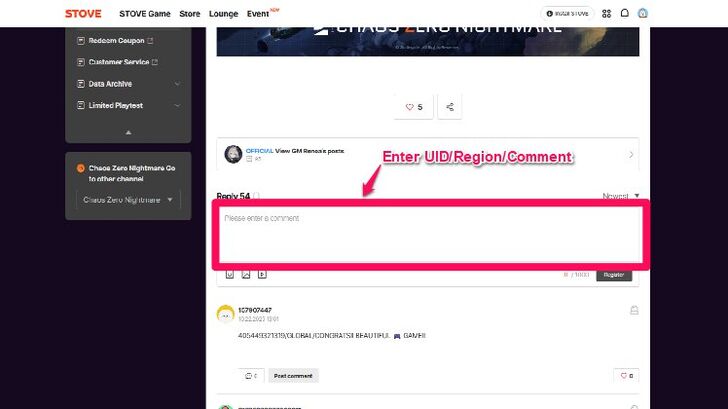Like the comment by 157907447
Screen dimensions: 728x409
(626, 376)
